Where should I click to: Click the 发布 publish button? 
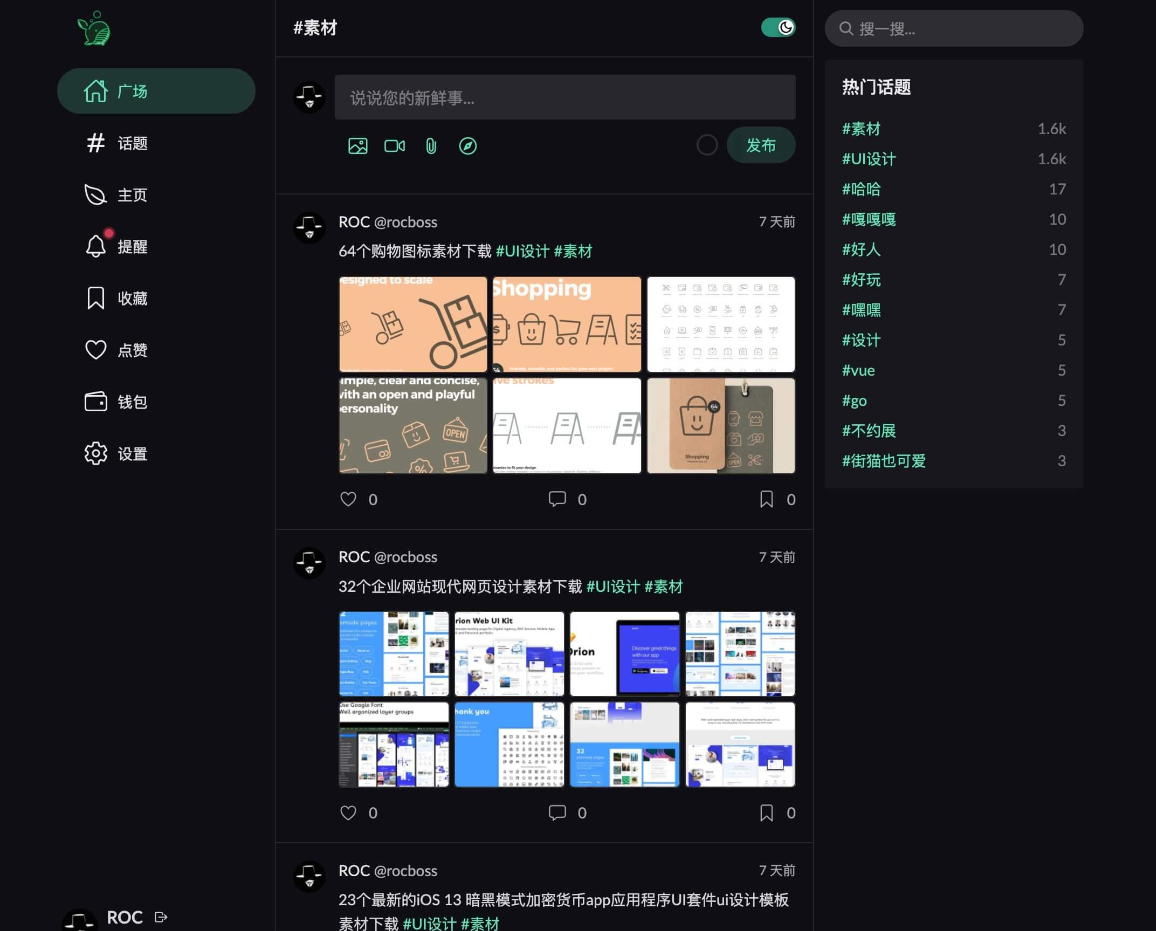761,145
